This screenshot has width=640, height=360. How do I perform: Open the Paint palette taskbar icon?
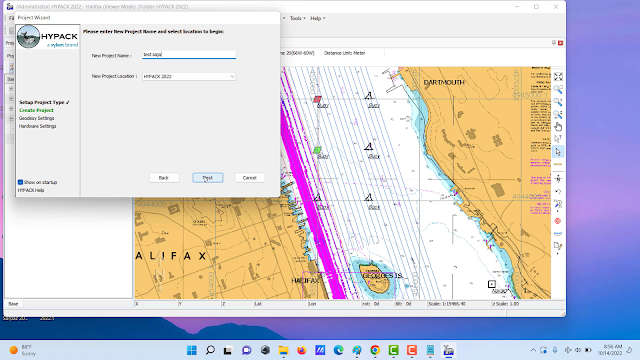pyautogui.click(x=357, y=350)
